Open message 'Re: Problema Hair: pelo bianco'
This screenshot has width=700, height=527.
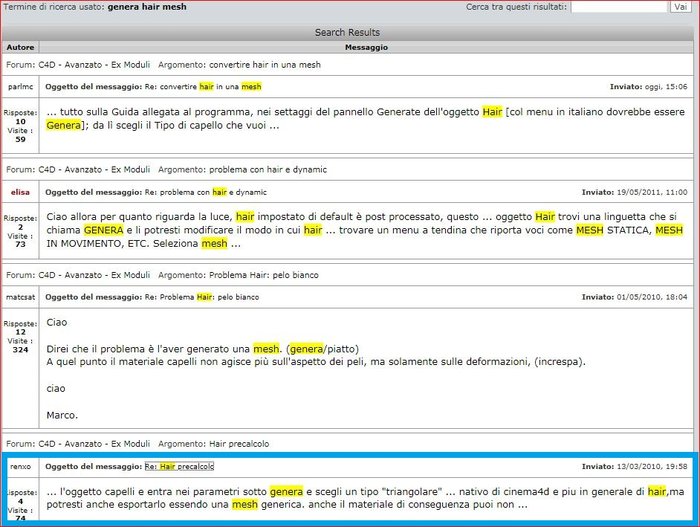pos(202,297)
